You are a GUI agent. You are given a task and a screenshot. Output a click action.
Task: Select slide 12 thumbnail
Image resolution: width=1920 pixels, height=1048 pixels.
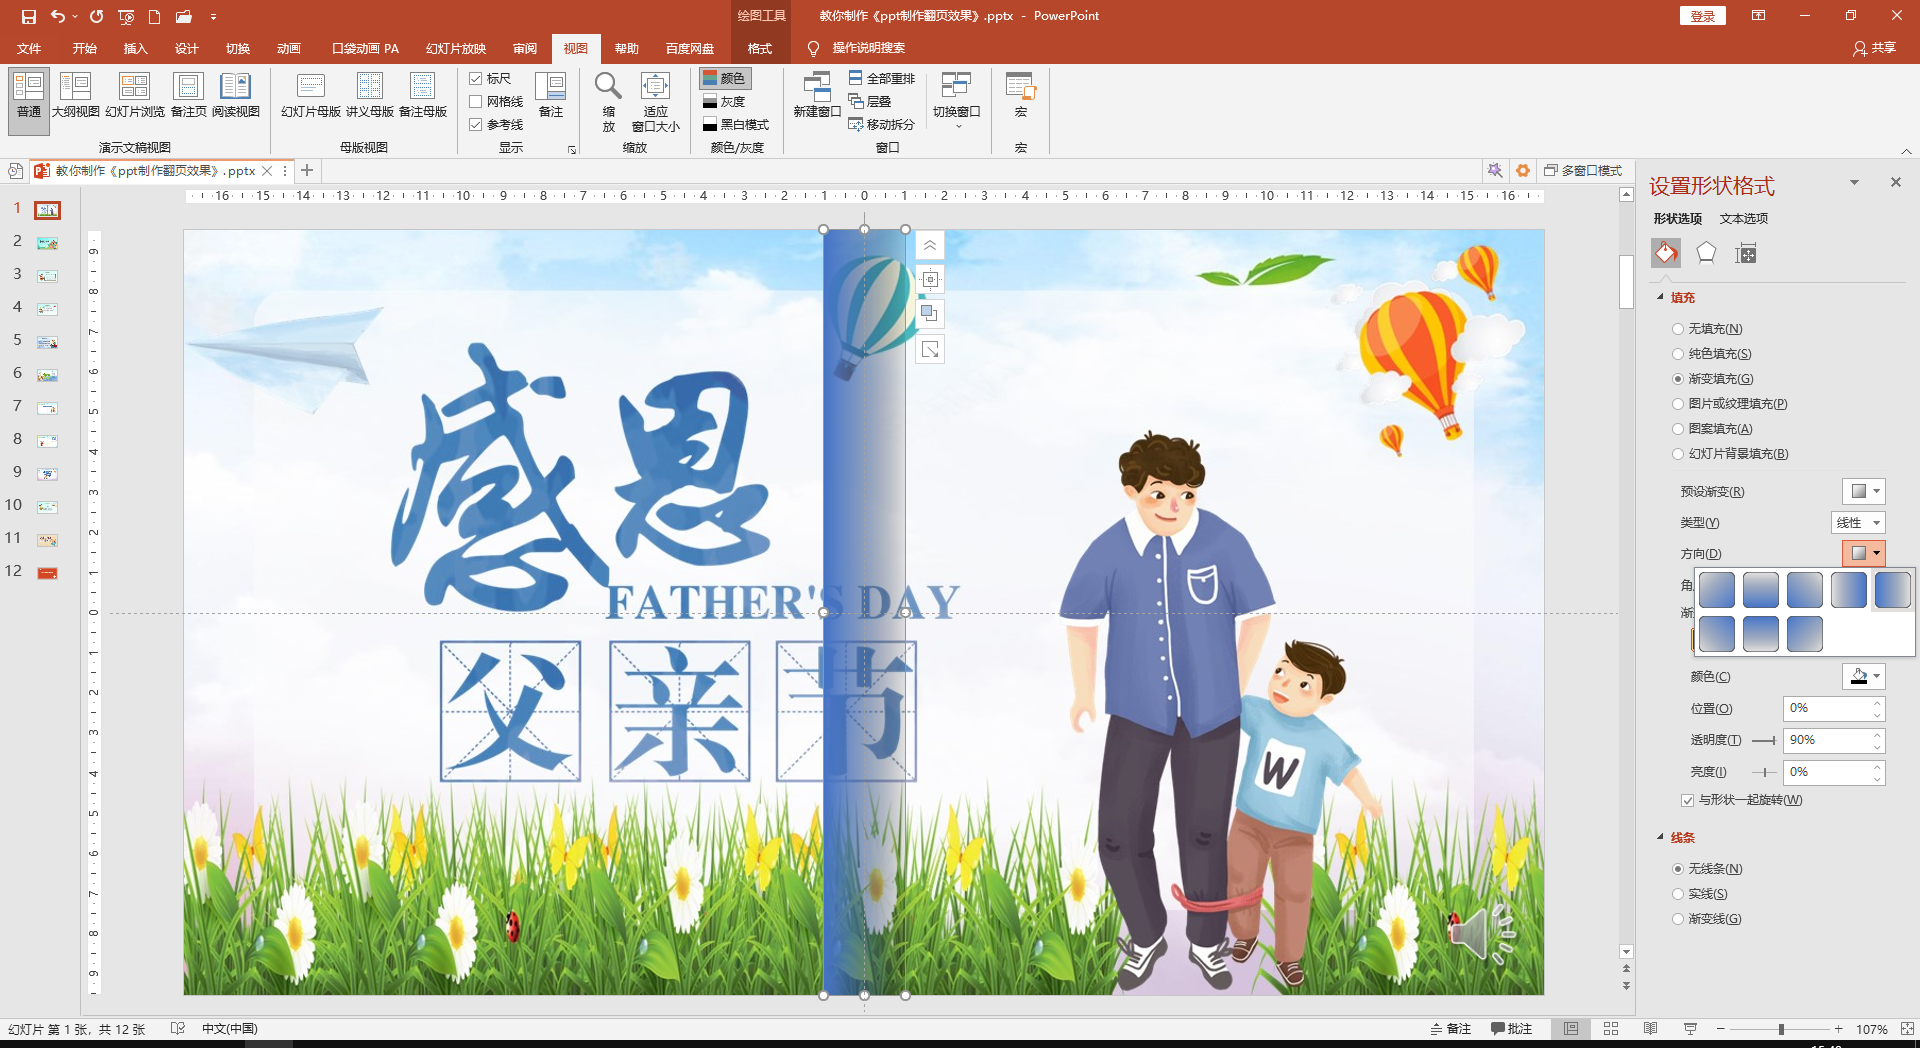(x=47, y=572)
